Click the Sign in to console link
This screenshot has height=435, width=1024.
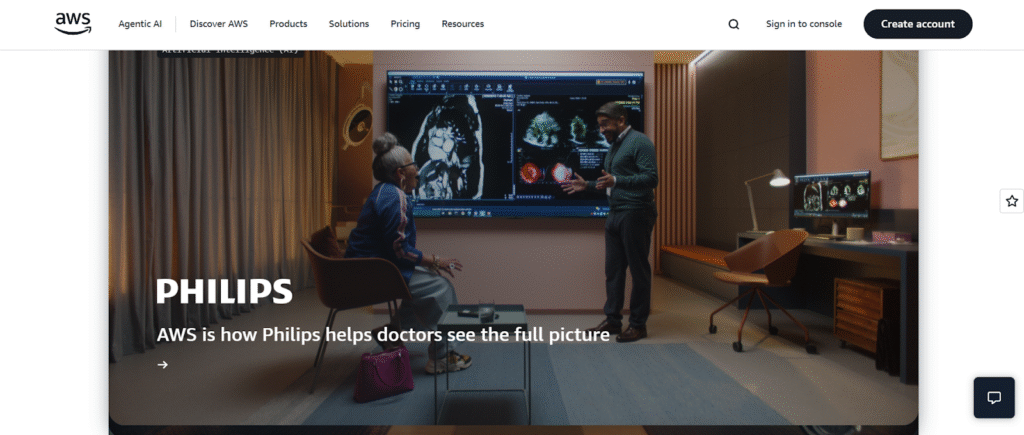coord(804,24)
